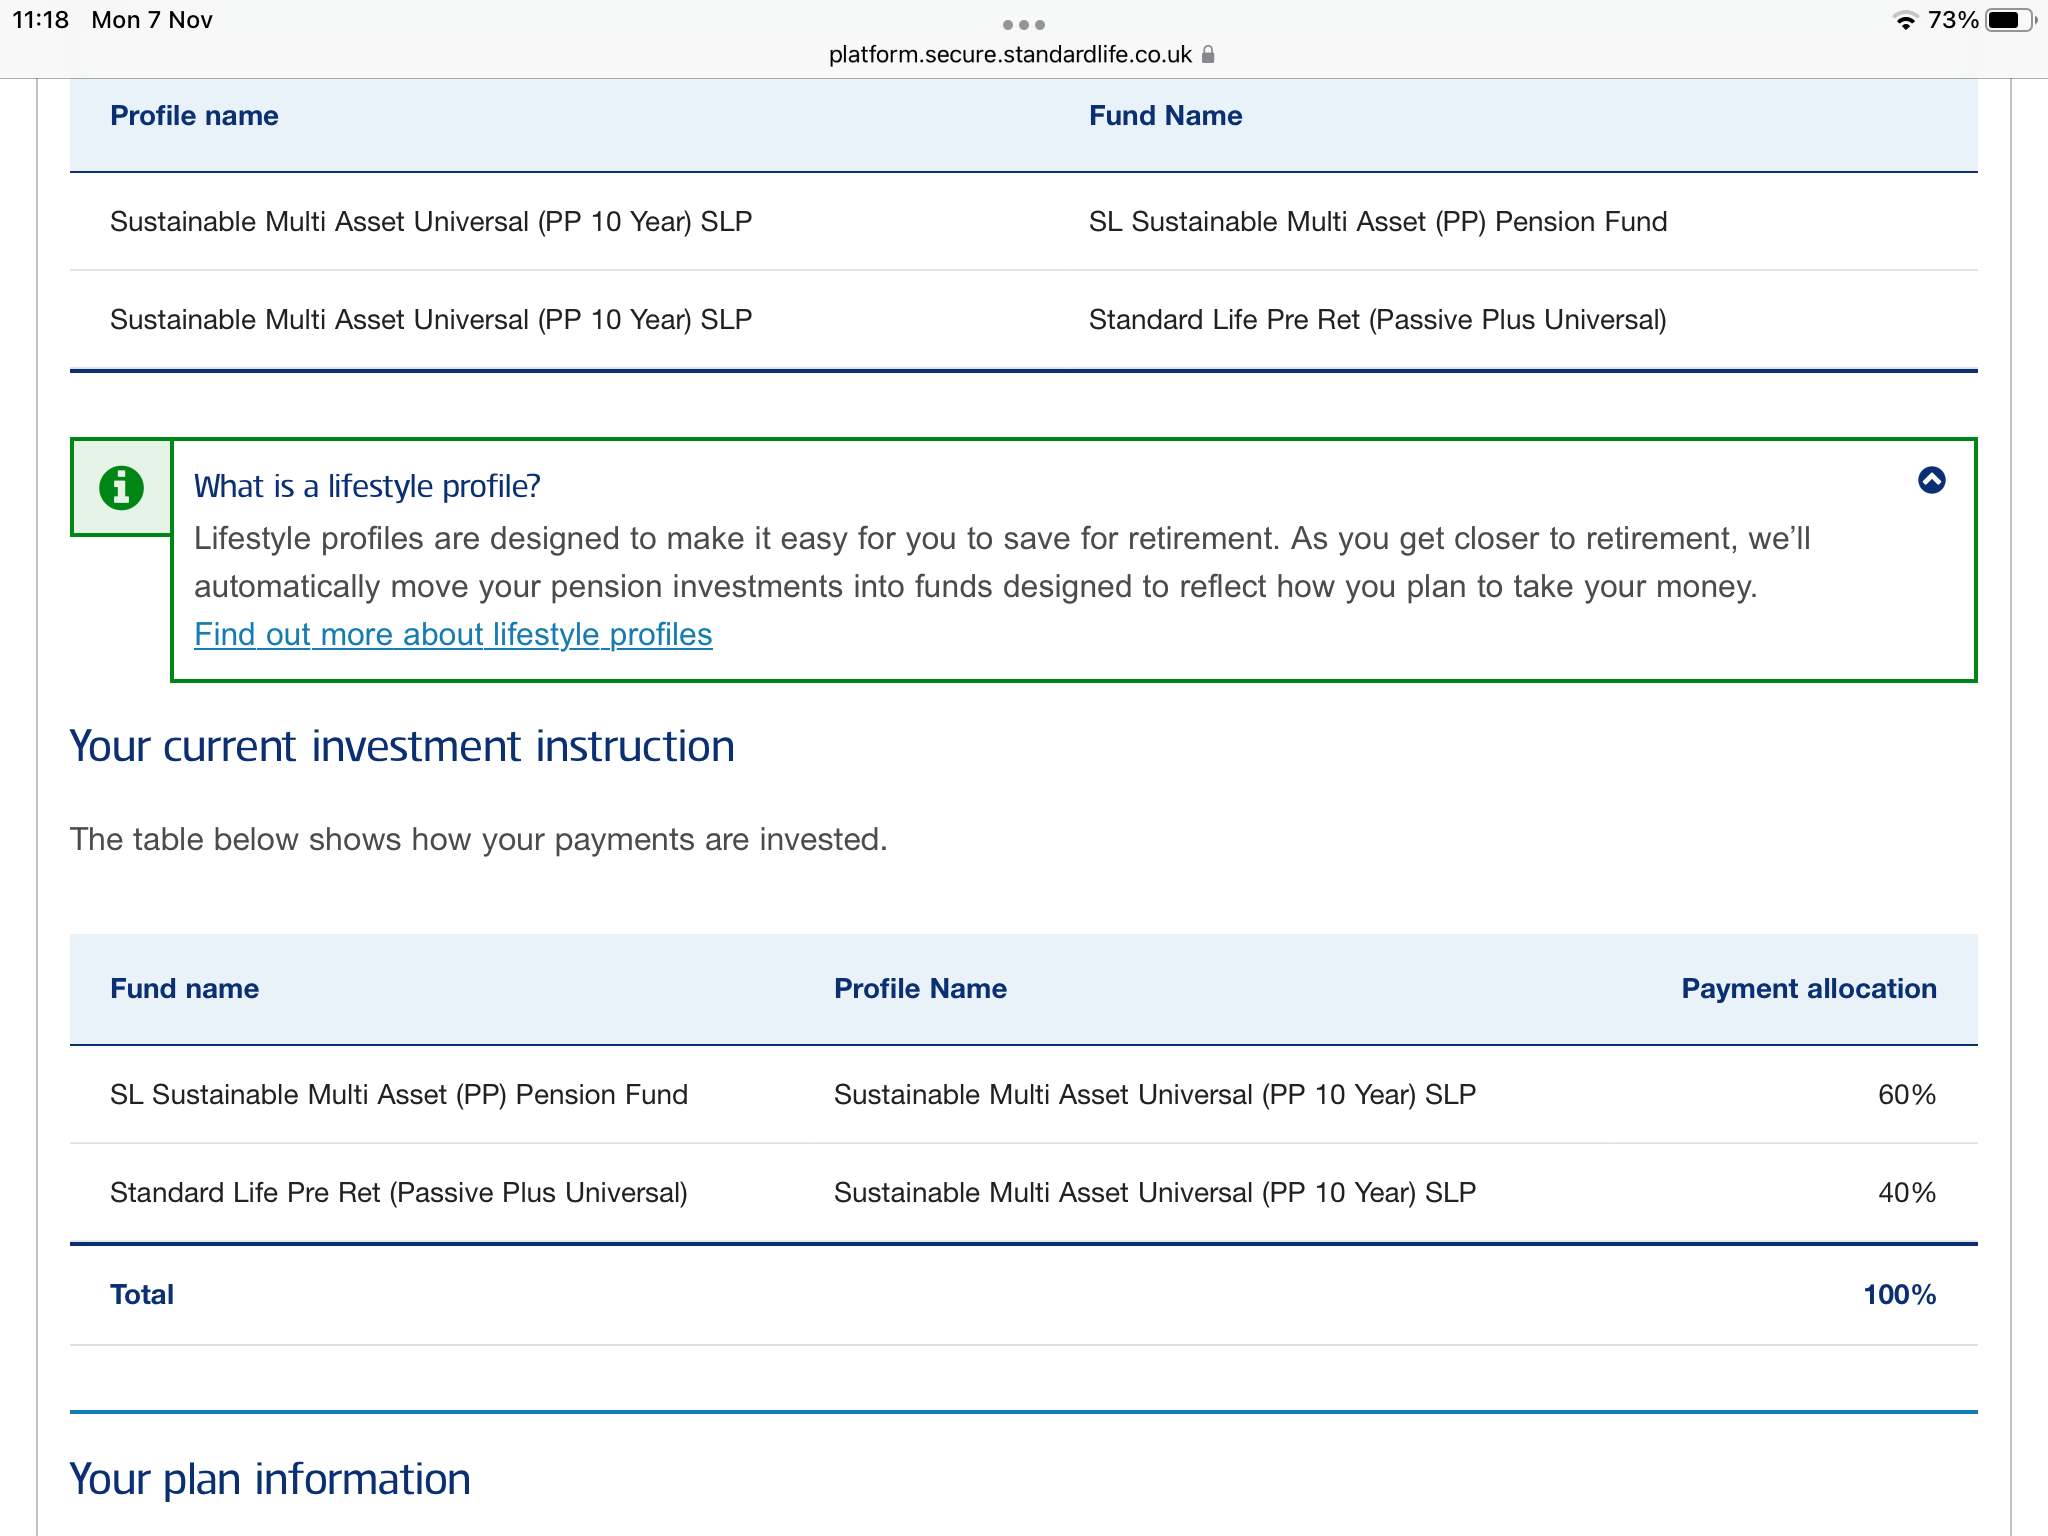The image size is (2048, 1536).
Task: Tap the three-dots multitasking icon
Action: point(1023,24)
